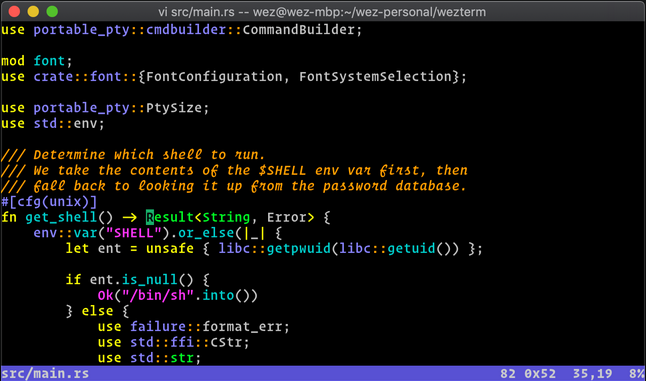646x381 pixels.
Task: Click 'getuid' in the libc call
Action: coord(412,249)
